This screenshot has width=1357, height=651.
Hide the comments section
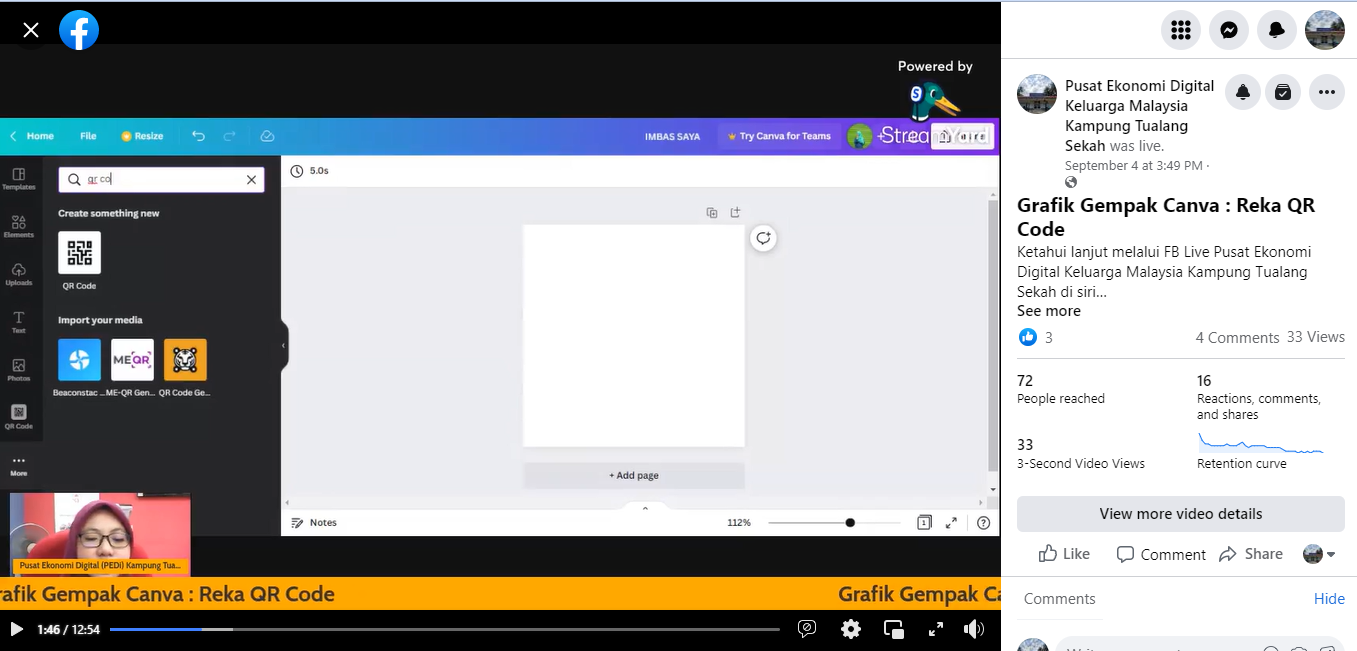click(x=1329, y=599)
